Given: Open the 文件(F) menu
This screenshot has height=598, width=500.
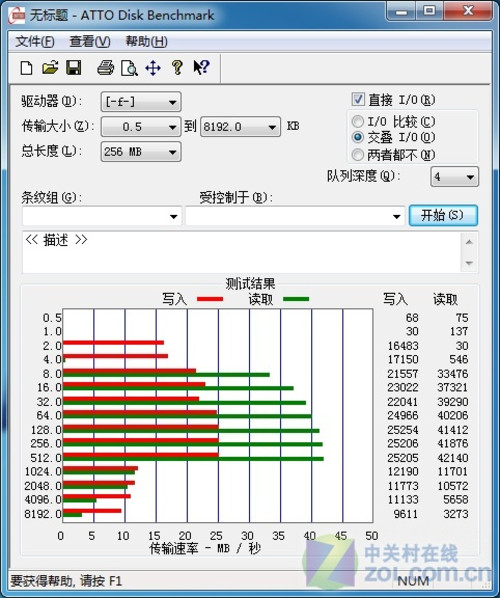Looking at the screenshot, I should pyautogui.click(x=35, y=41).
